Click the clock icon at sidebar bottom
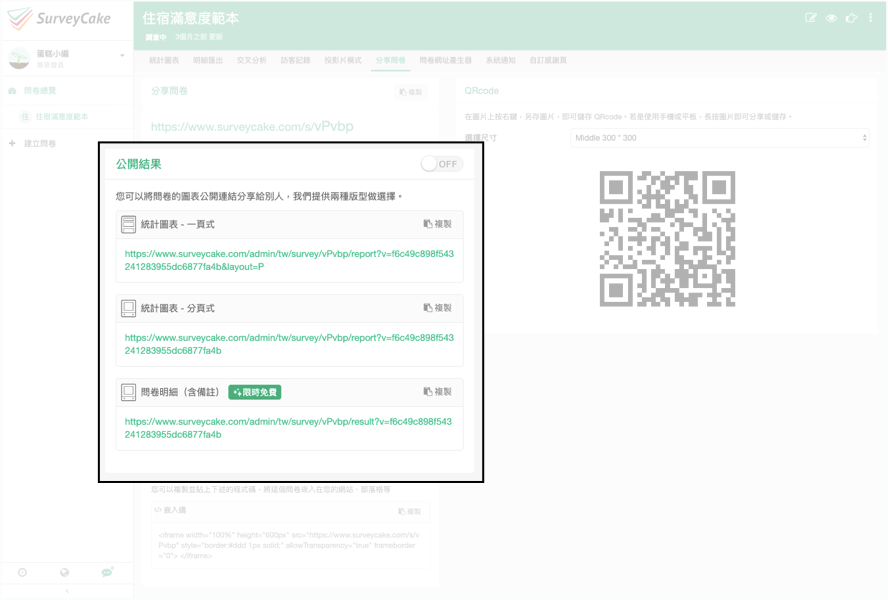Viewport: 888px width, 600px height. tap(22, 572)
